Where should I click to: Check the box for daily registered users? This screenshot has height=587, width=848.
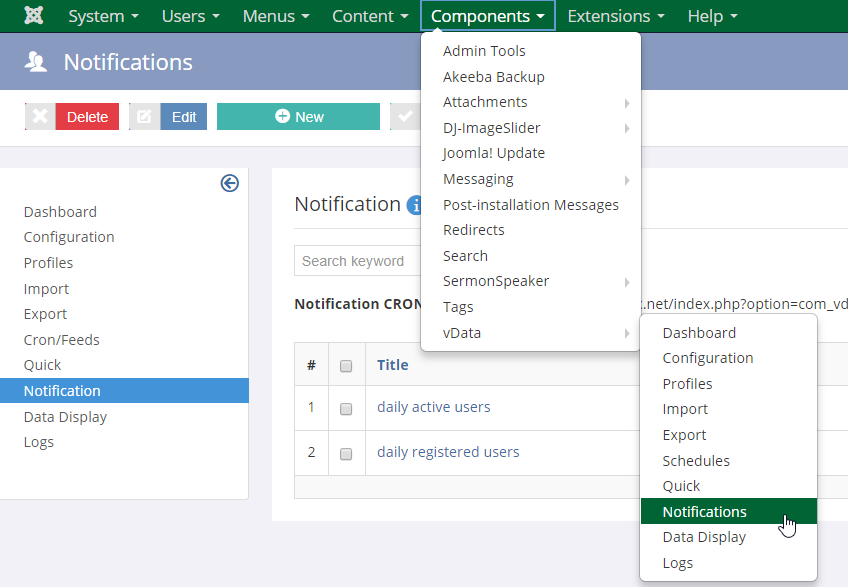[346, 453]
